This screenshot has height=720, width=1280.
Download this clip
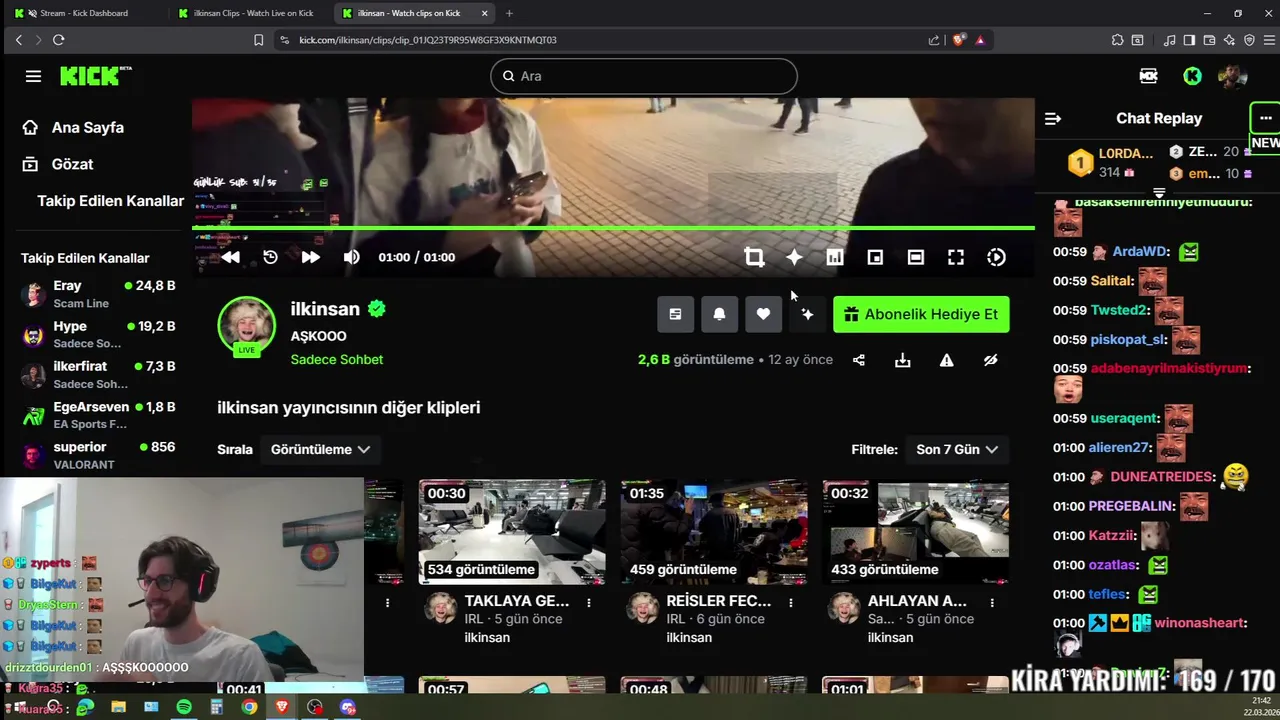[x=903, y=360]
